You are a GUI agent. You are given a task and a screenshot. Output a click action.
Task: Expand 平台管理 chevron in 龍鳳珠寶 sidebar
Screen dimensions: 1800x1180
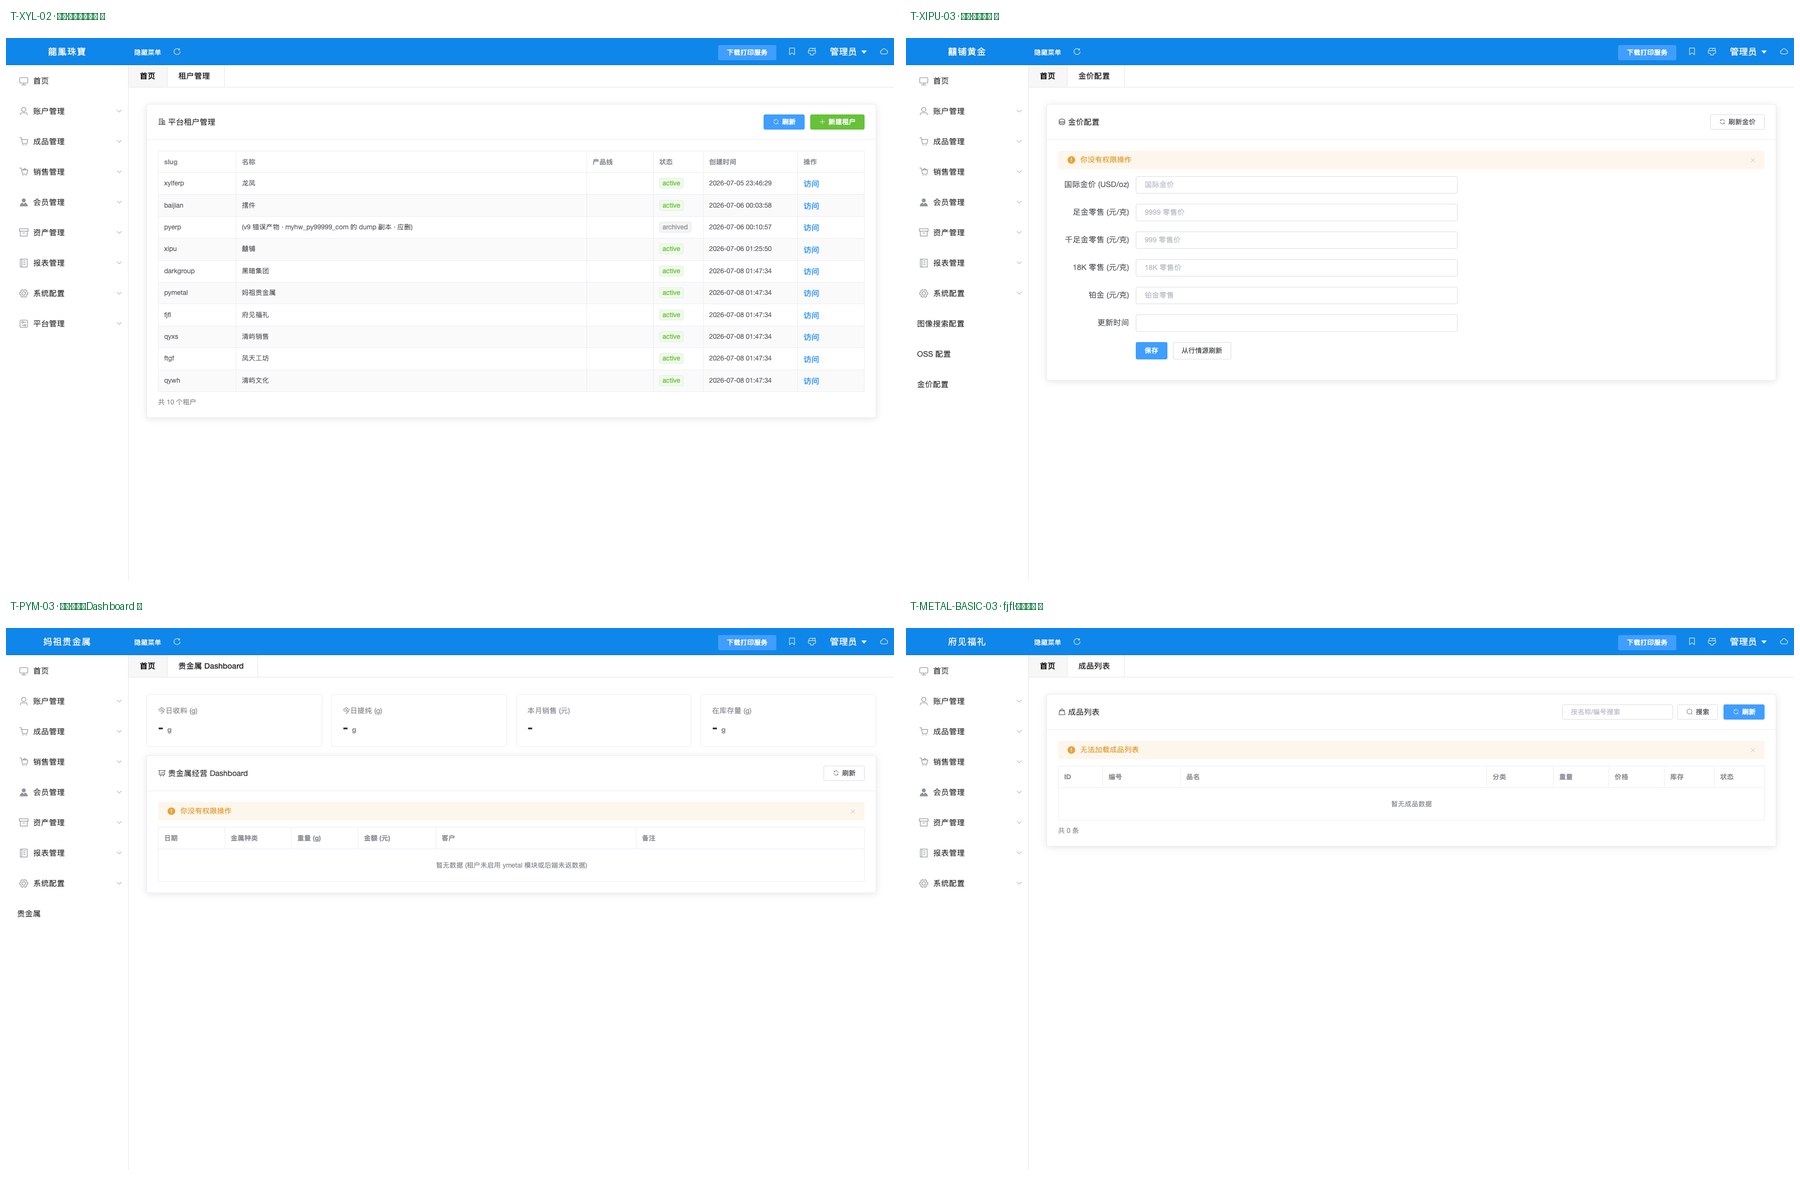click(119, 324)
